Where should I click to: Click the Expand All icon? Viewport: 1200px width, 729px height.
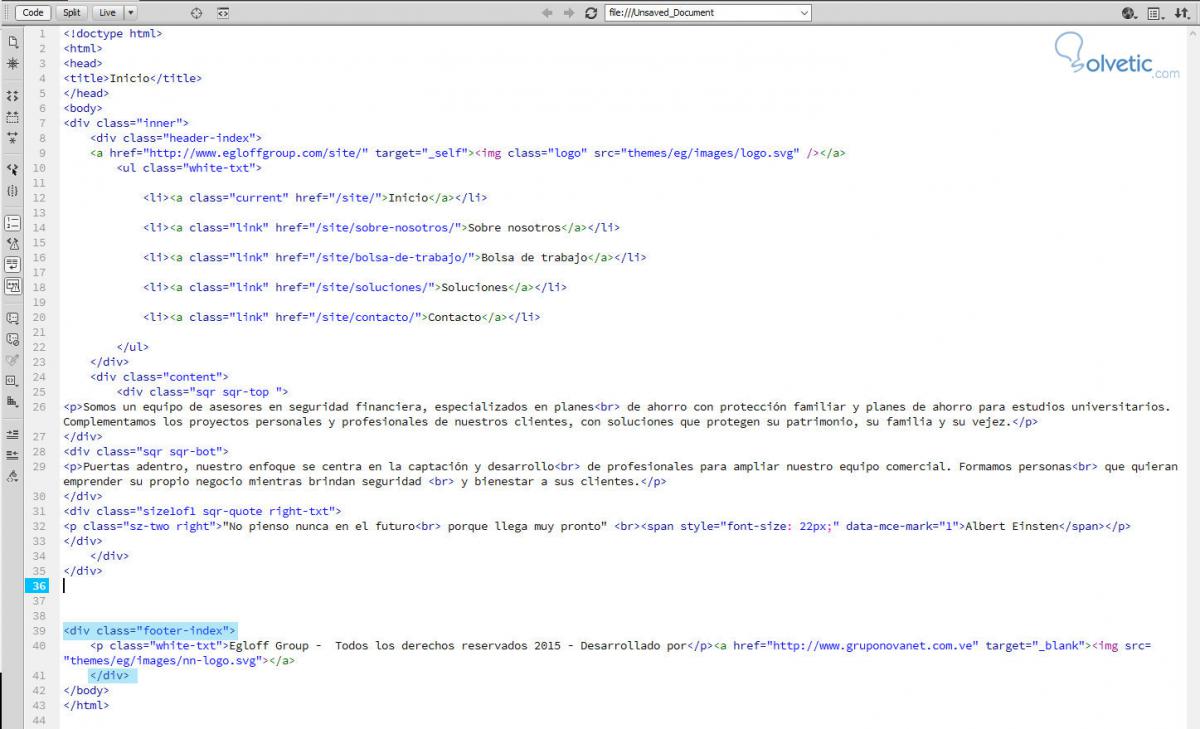[x=12, y=136]
